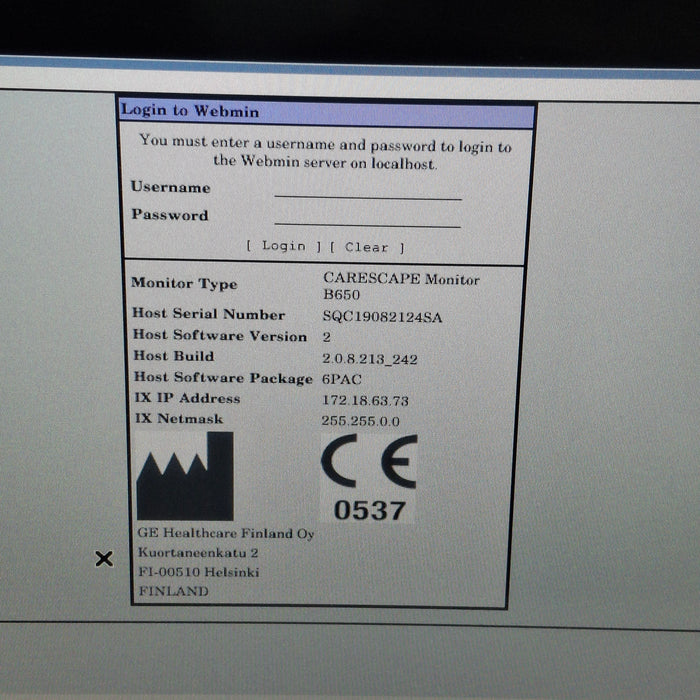Select the Host Serial Number value SQC19082124SA
The height and width of the screenshot is (700, 700).
tap(382, 317)
